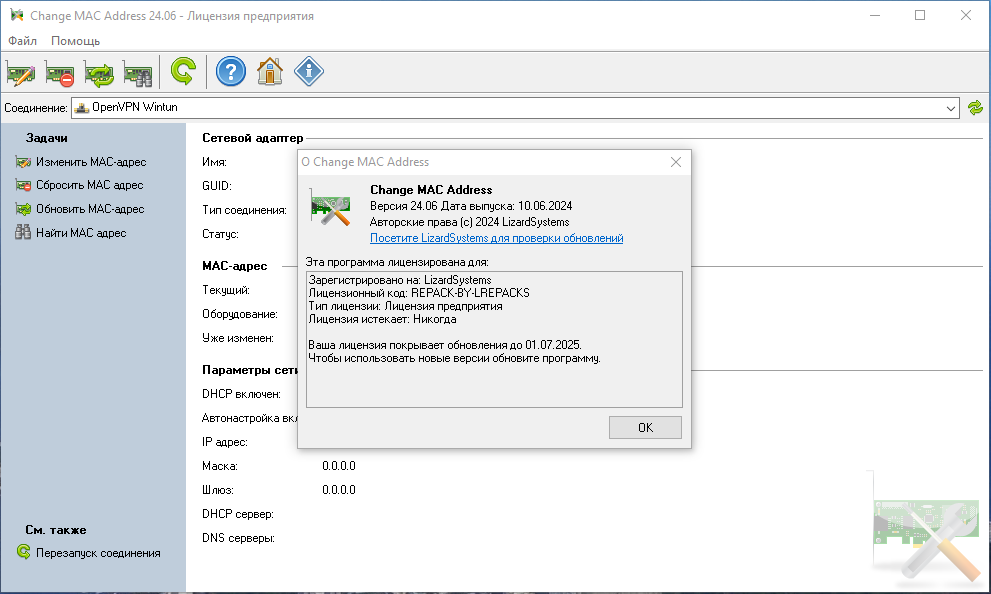
Task: Click the Сбросить MAC адрес task link
Action: point(90,185)
